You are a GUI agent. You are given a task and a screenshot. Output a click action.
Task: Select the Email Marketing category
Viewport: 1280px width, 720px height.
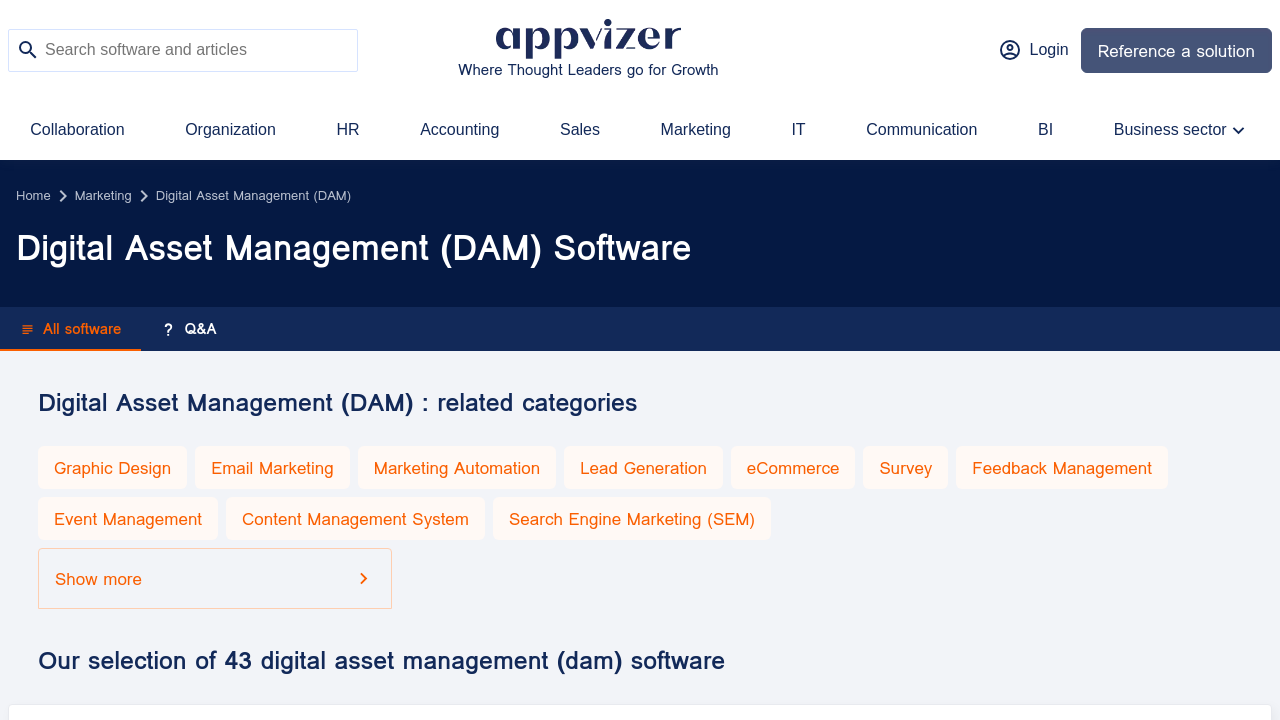coord(272,468)
